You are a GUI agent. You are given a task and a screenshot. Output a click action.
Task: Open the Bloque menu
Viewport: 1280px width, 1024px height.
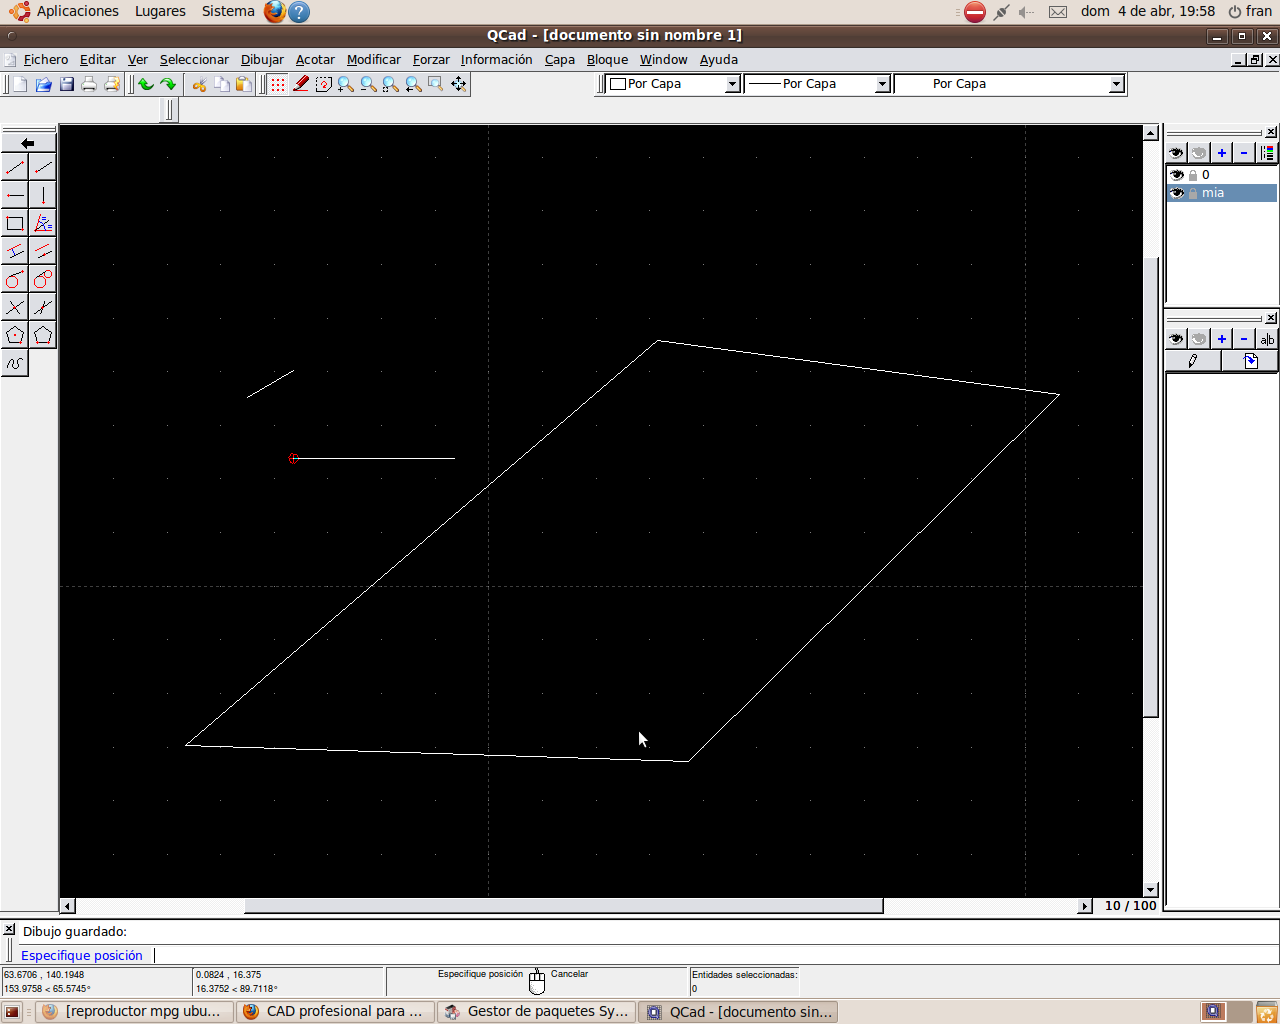607,60
